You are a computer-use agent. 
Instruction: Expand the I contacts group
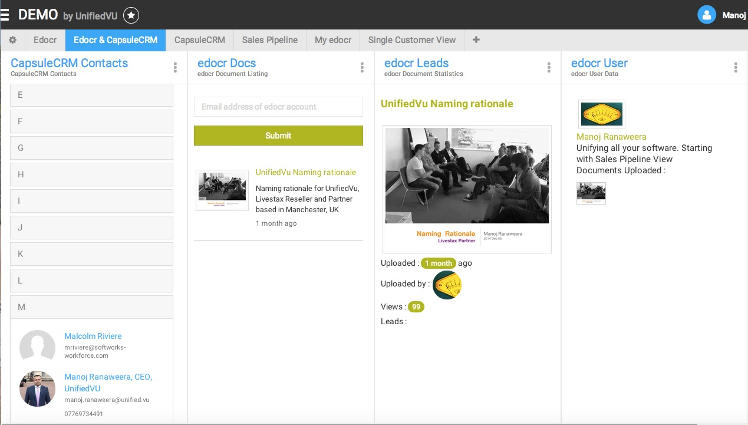[92, 201]
